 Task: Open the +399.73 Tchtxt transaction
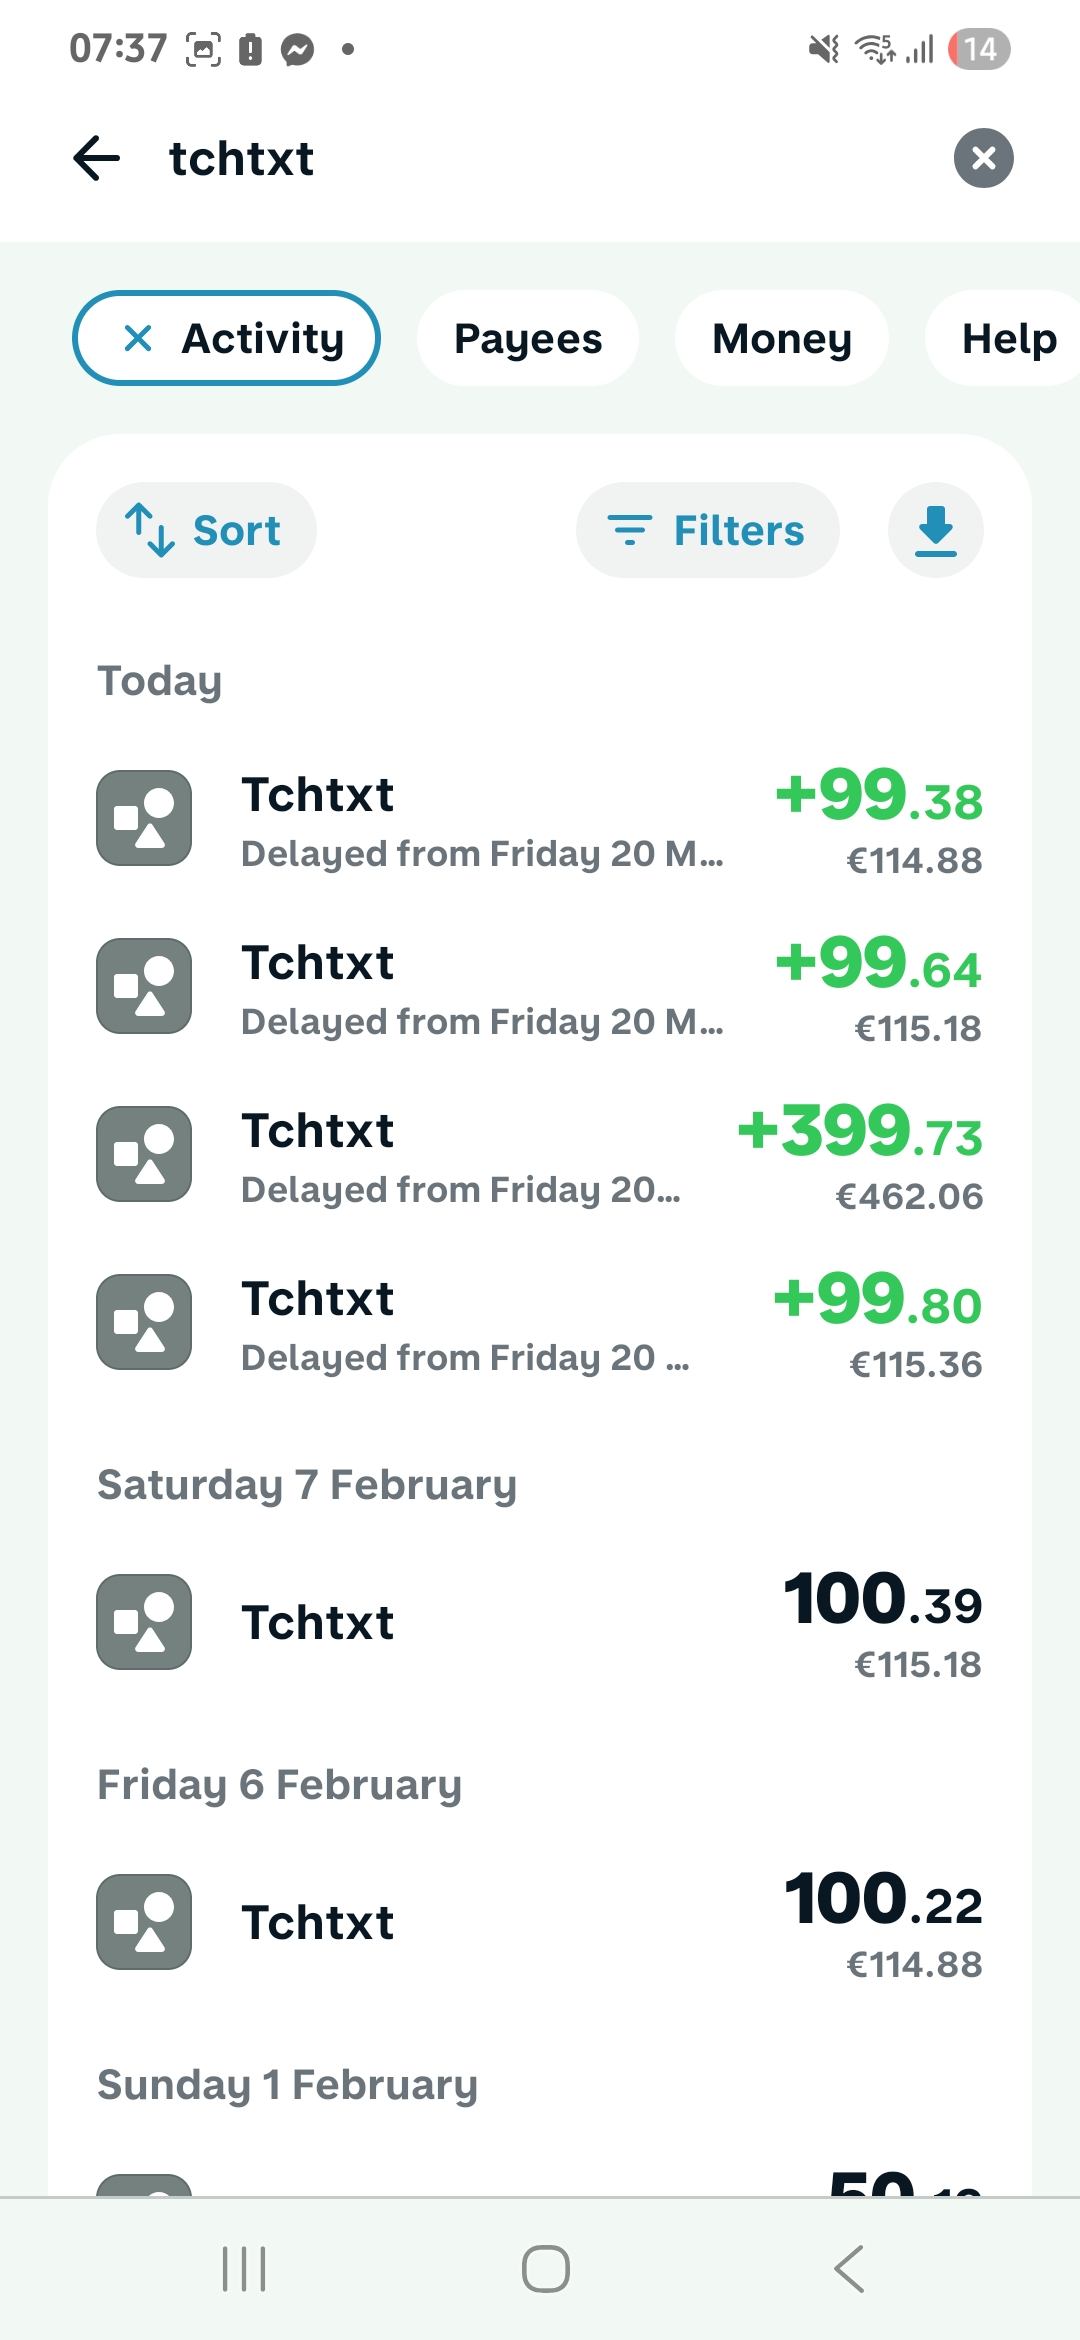[x=540, y=1156]
